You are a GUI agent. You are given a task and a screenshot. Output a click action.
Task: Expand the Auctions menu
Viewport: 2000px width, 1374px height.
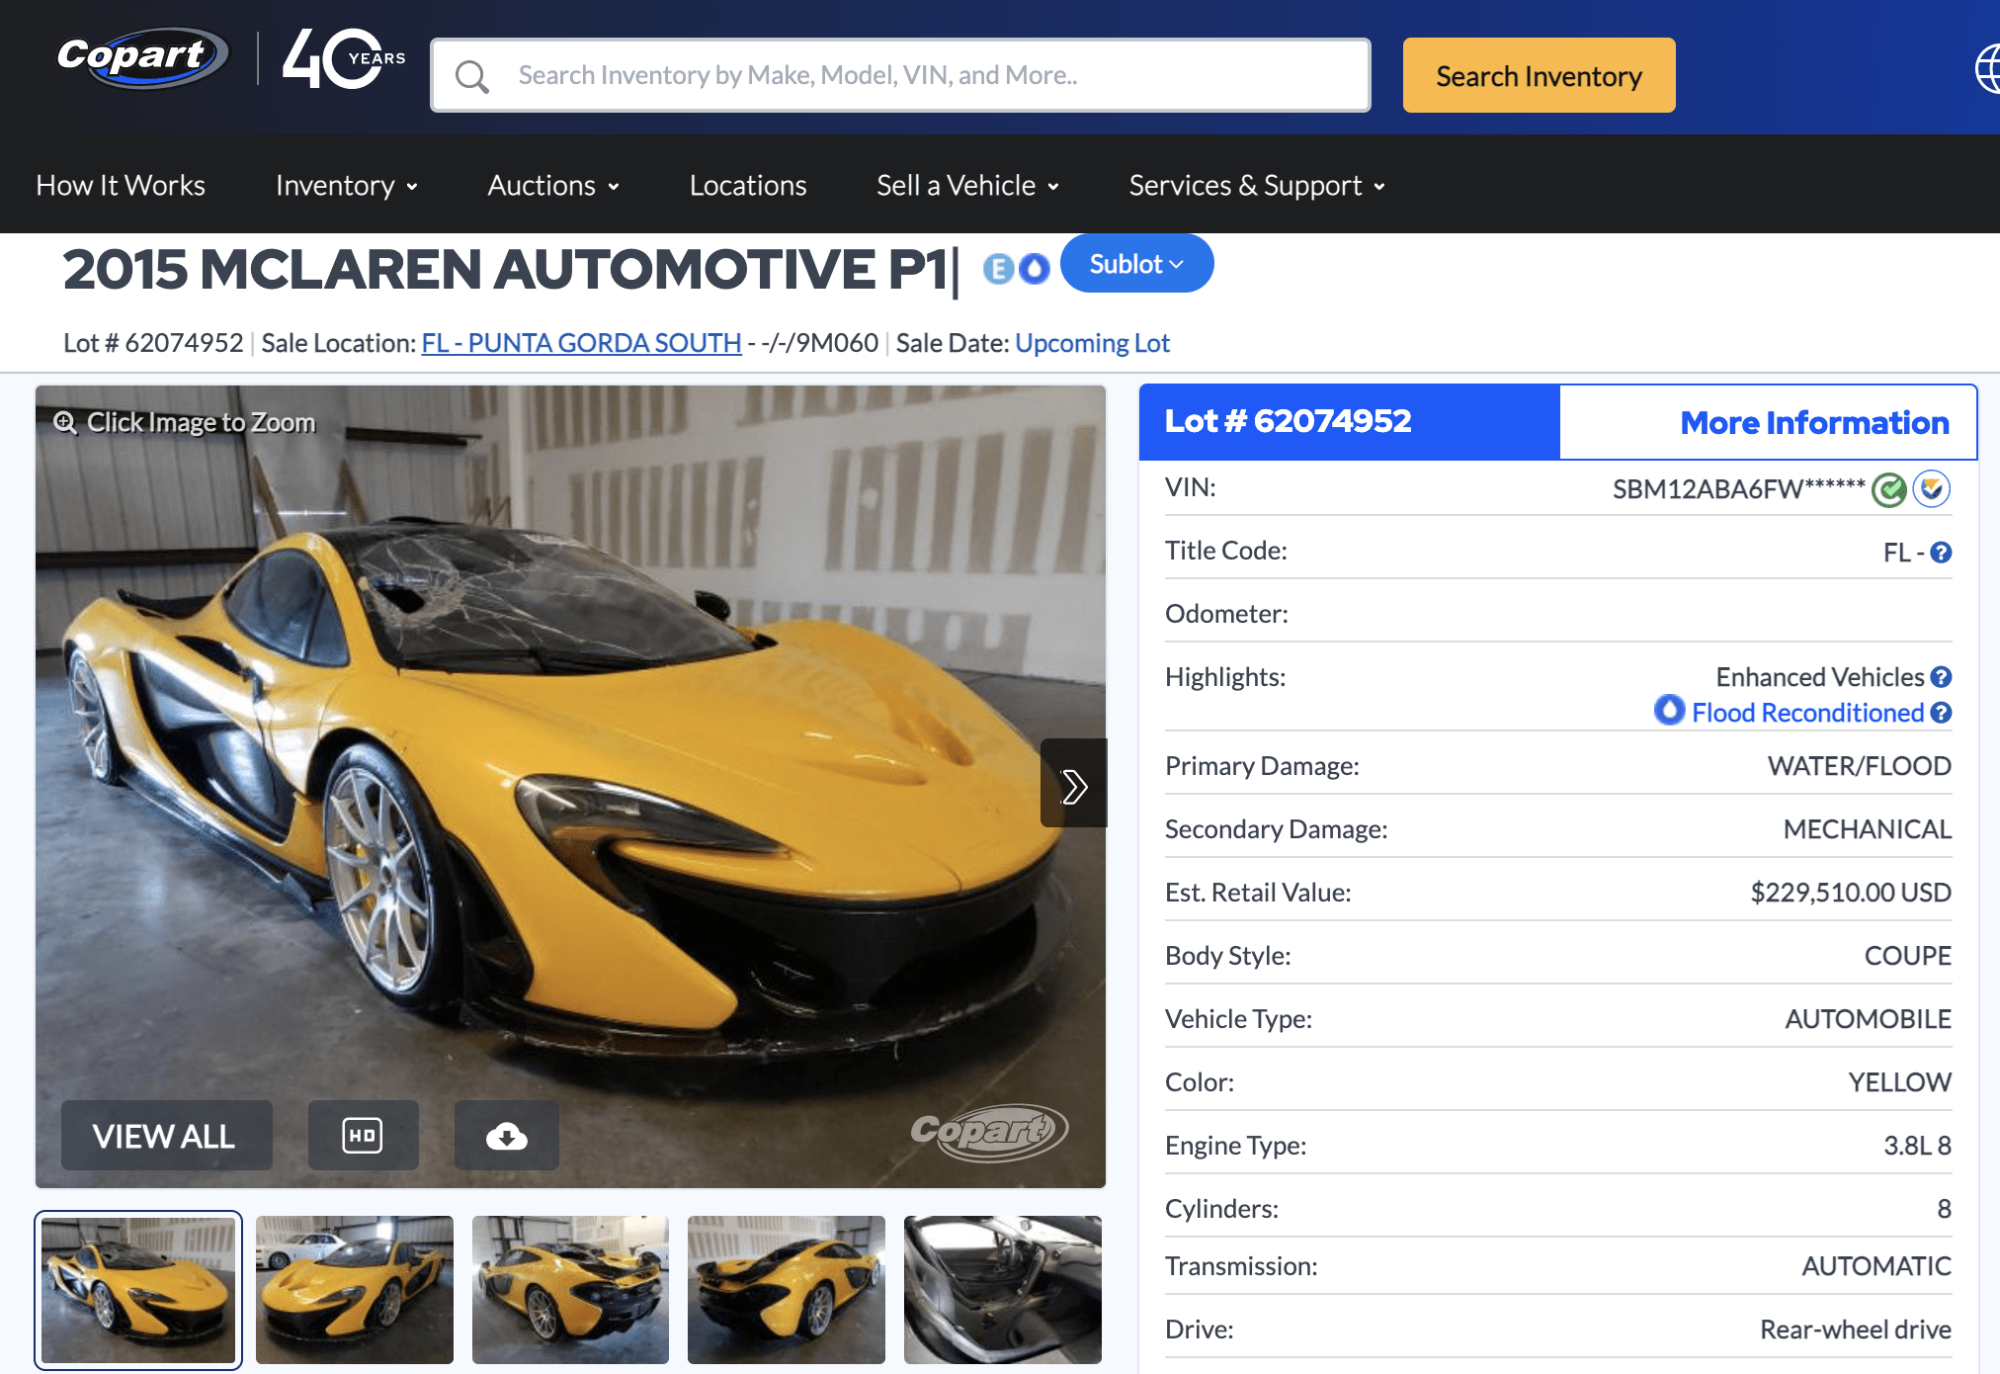pos(554,186)
